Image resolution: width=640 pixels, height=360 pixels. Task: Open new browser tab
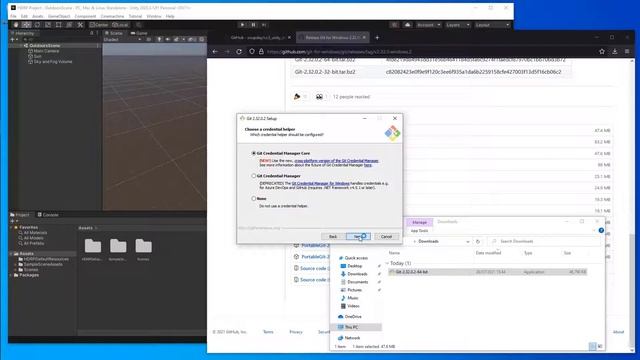(x=377, y=38)
